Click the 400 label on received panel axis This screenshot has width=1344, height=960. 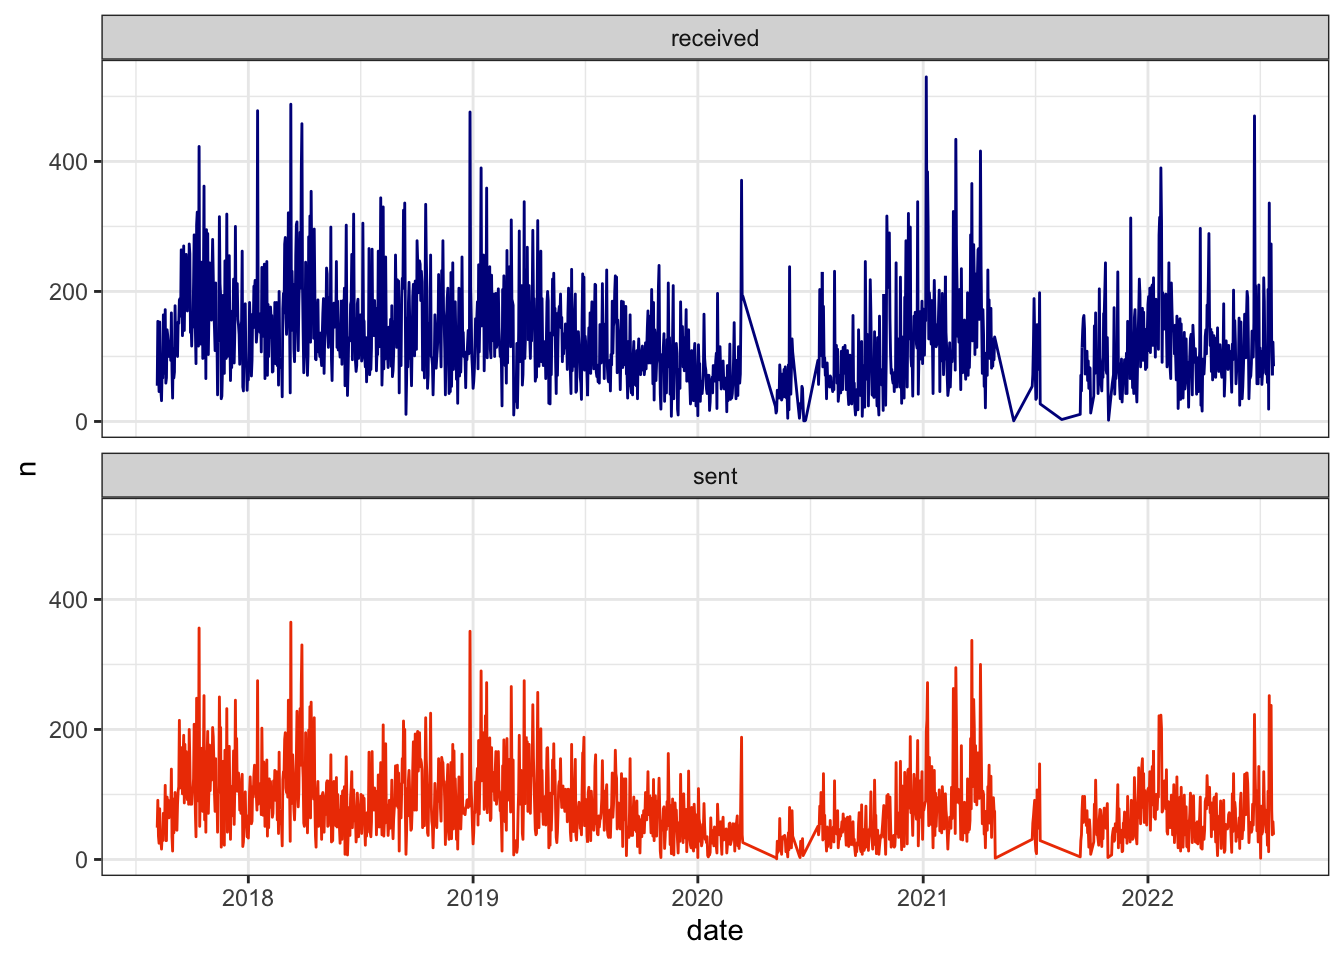69,162
